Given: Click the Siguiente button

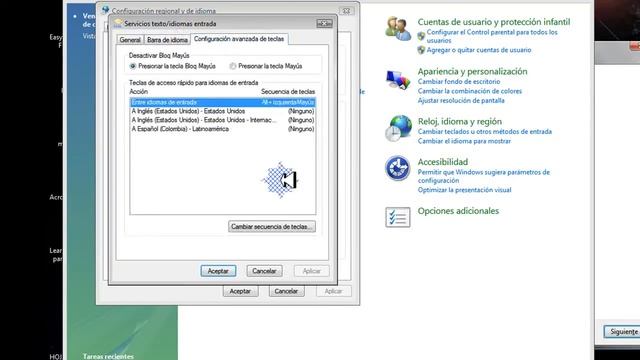Looking at the screenshot, I should pyautogui.click(x=622, y=332).
